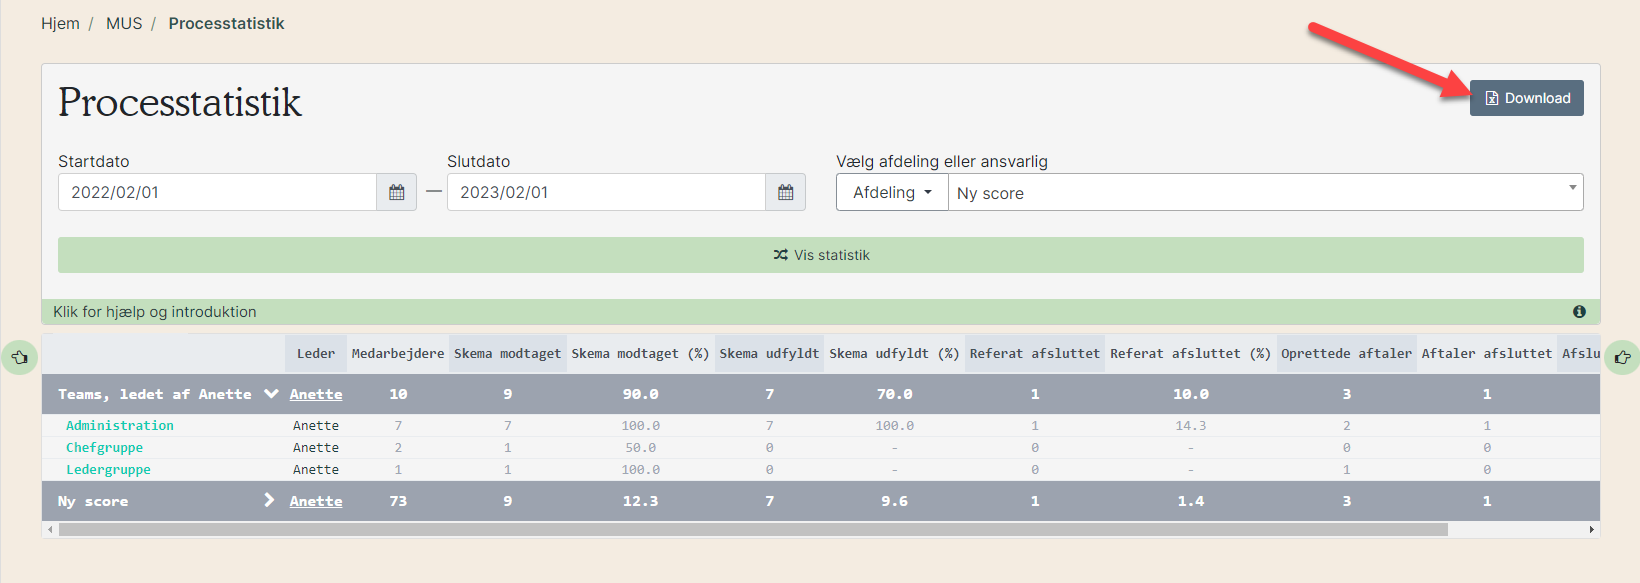Image resolution: width=1640 pixels, height=583 pixels.
Task: Open Klik for hjælp og introduktion bar
Action: pos(821,312)
